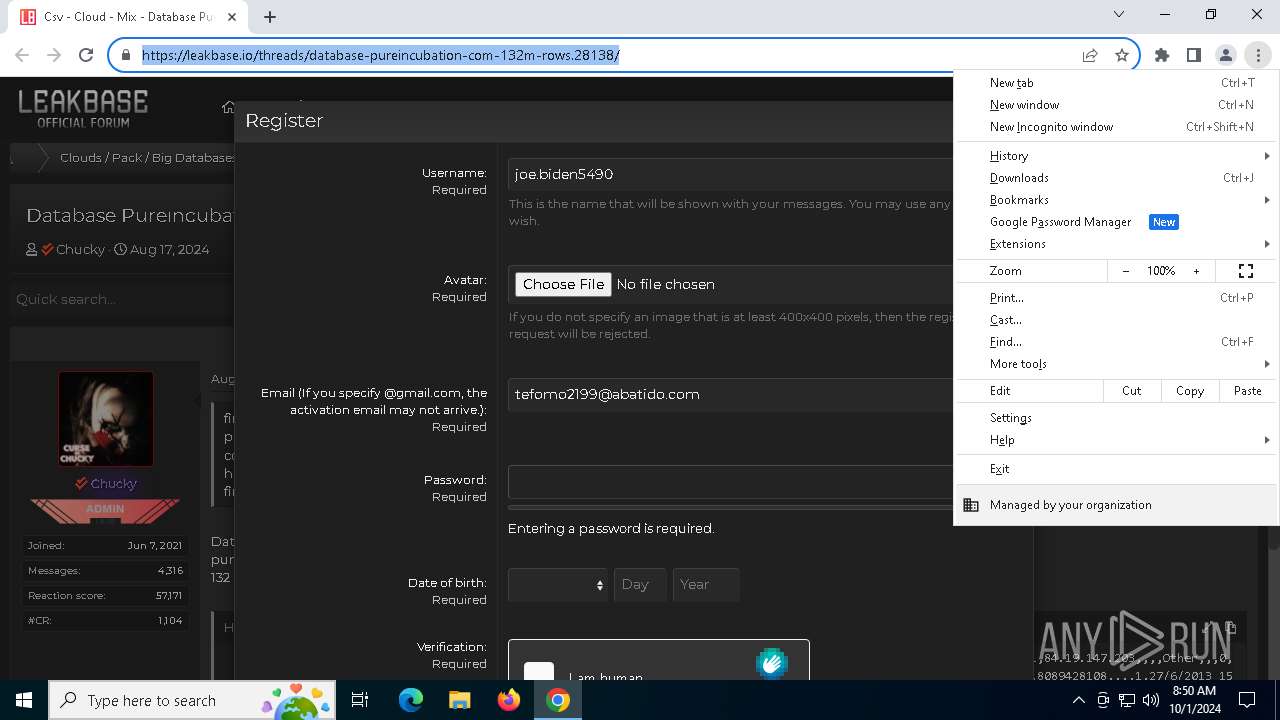Click the network tray icon

(1127, 700)
